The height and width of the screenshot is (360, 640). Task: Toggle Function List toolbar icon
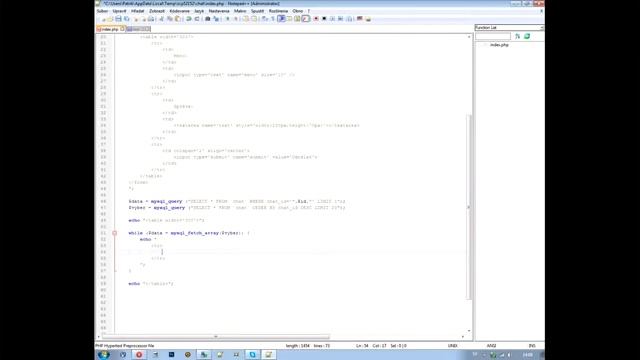305,19
